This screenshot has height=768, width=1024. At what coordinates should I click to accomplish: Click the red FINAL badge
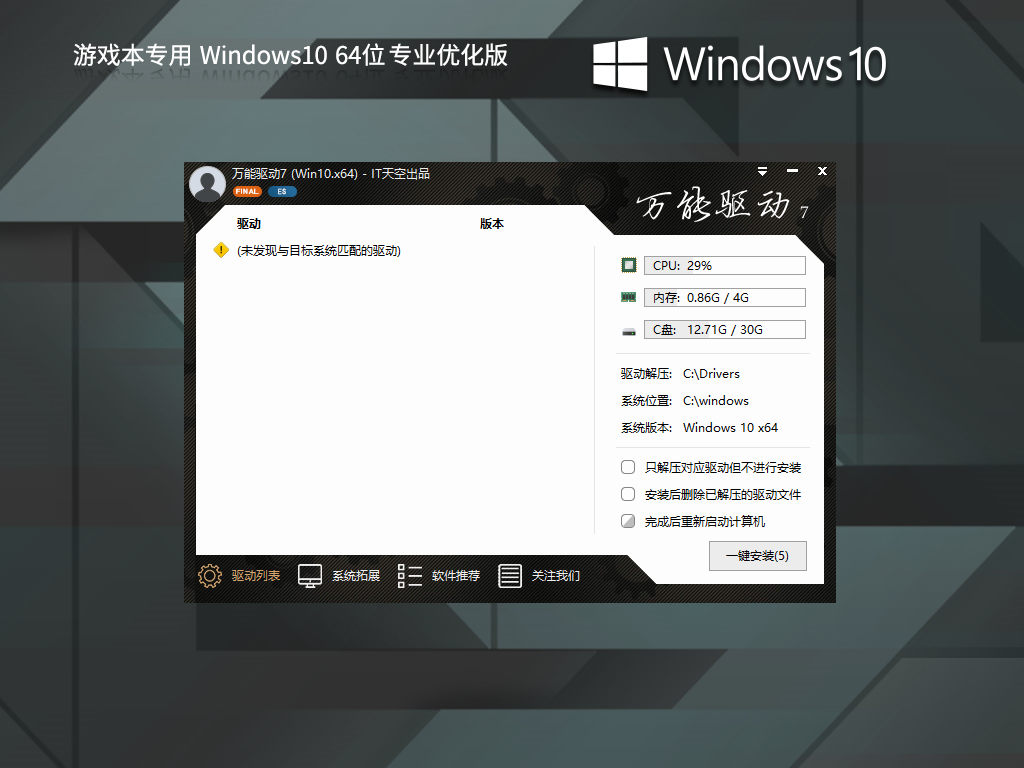click(x=247, y=191)
